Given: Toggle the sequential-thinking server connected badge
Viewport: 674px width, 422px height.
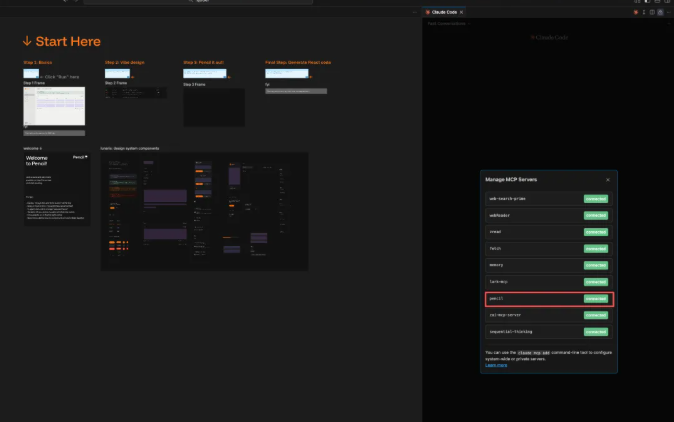Looking at the screenshot, I should pos(596,331).
